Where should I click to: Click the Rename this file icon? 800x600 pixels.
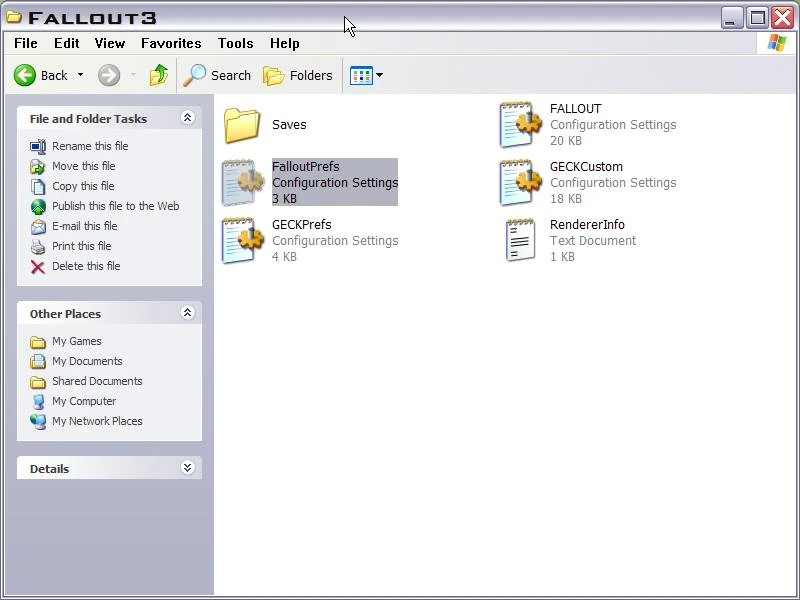pyautogui.click(x=38, y=147)
